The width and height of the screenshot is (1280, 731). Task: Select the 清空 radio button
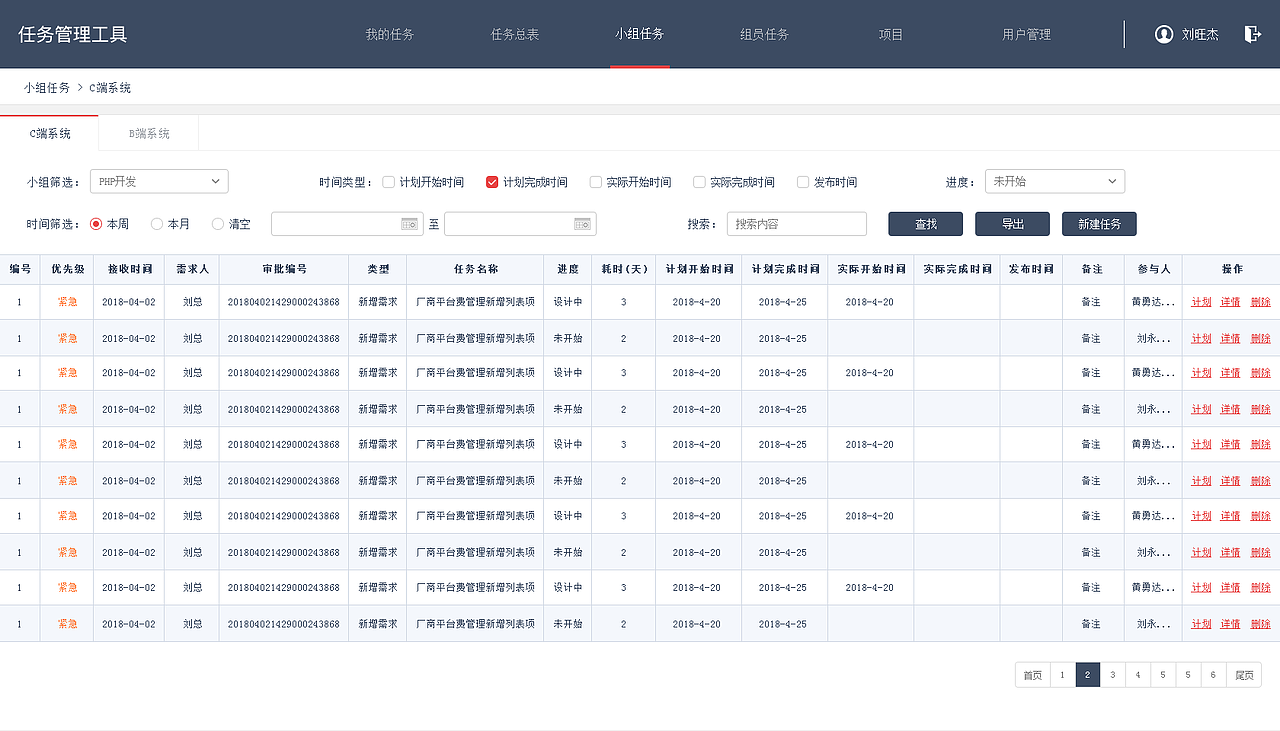pos(216,223)
